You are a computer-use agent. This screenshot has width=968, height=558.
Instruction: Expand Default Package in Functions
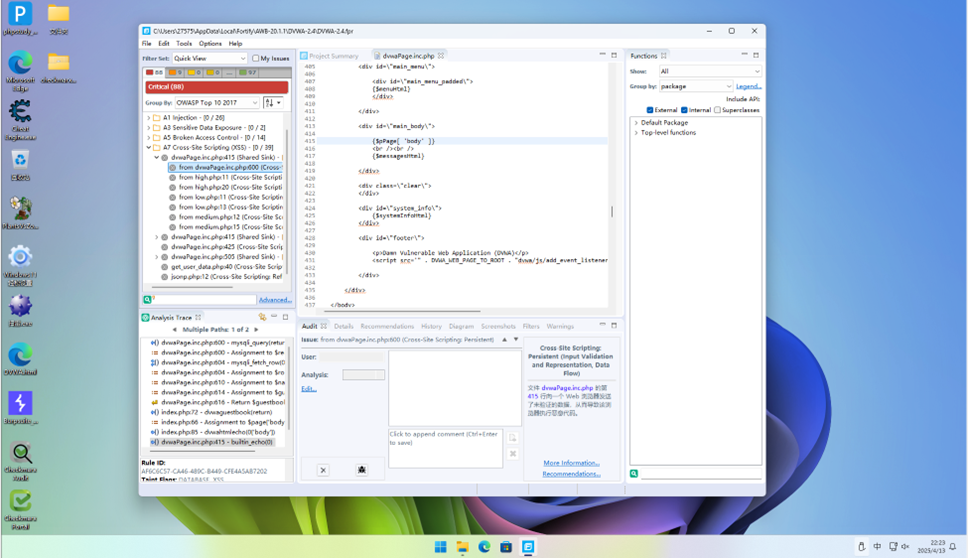pos(636,122)
